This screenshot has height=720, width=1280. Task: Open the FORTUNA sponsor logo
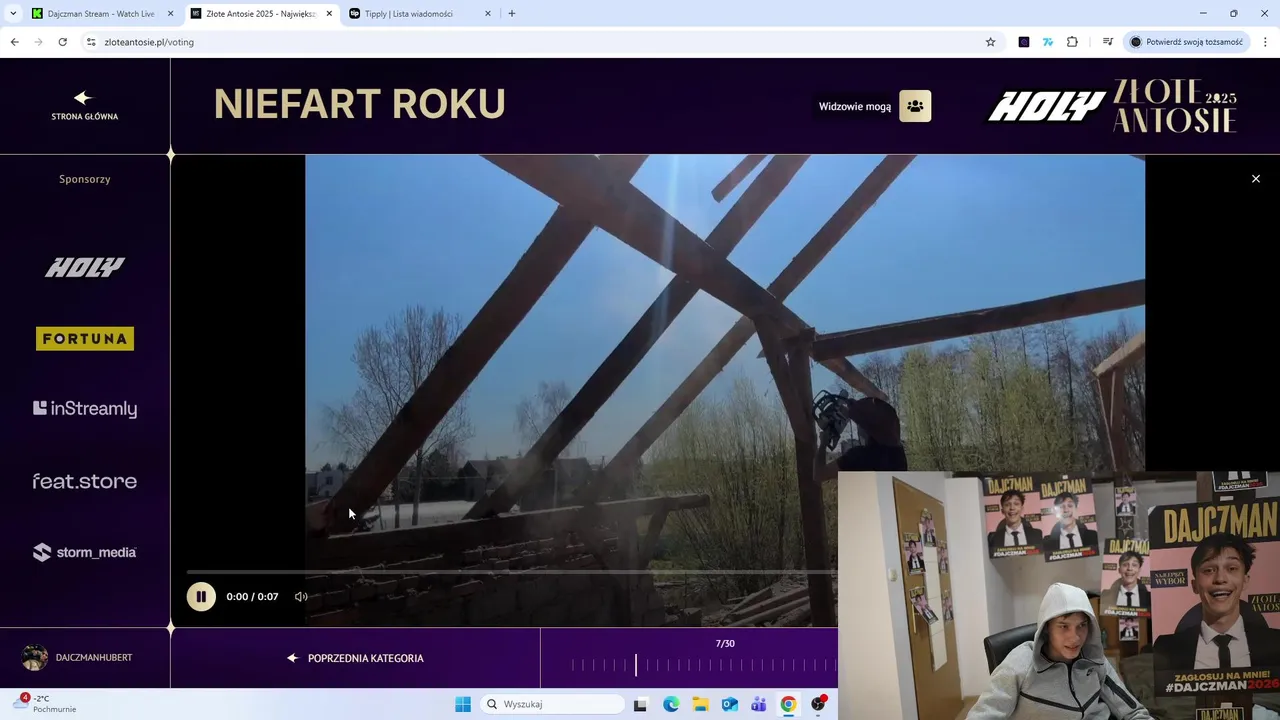(x=85, y=339)
